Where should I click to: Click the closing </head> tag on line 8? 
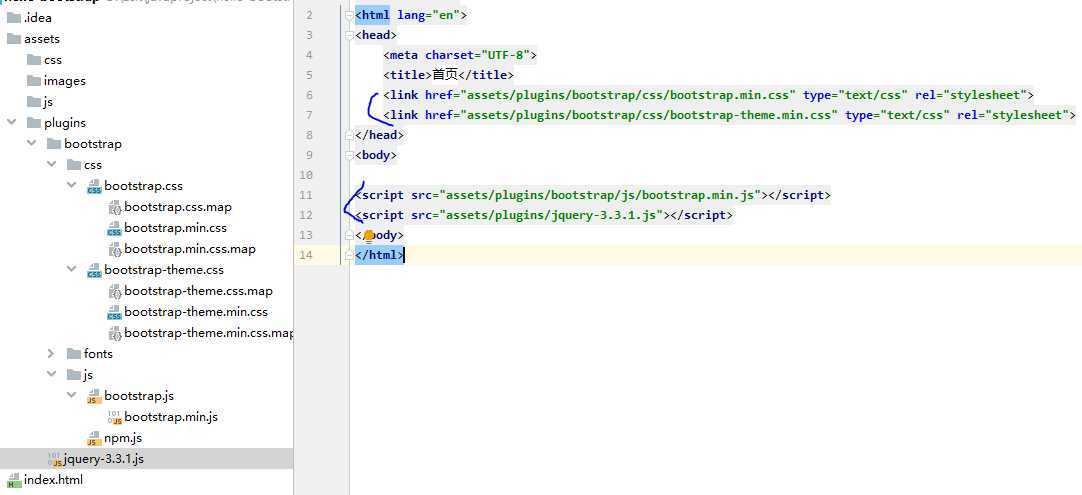(379, 135)
